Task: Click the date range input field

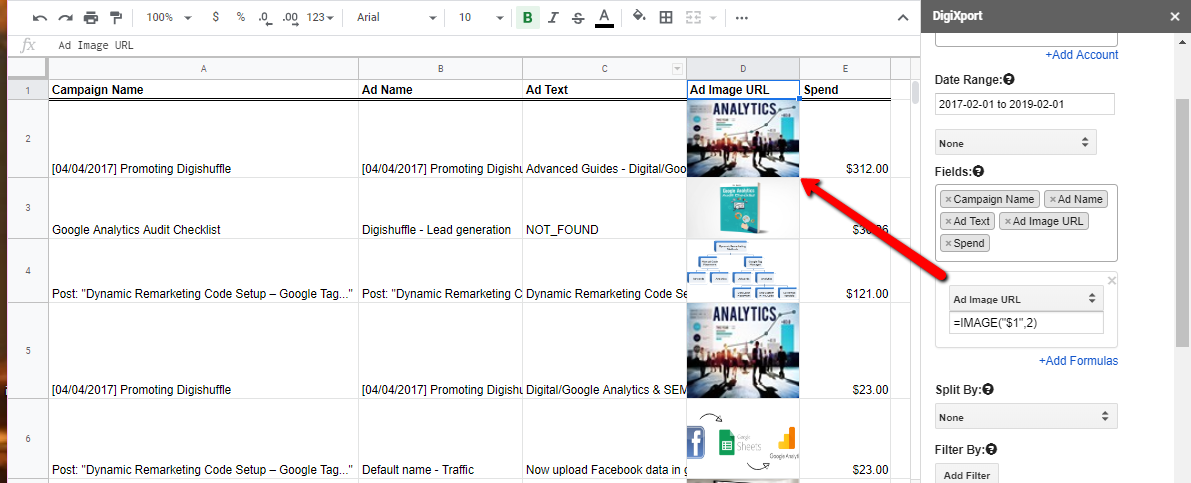Action: point(1025,103)
